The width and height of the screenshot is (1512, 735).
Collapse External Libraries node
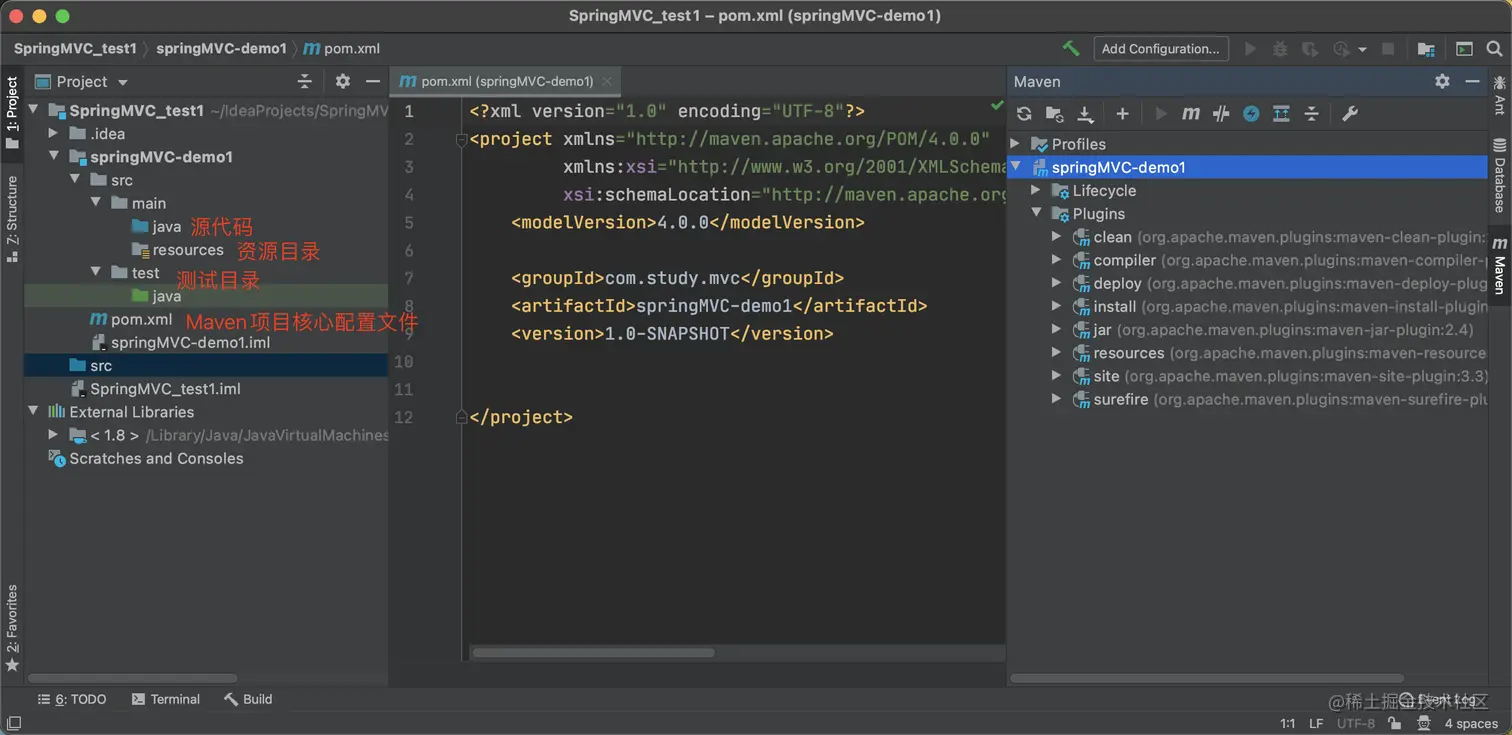34,412
